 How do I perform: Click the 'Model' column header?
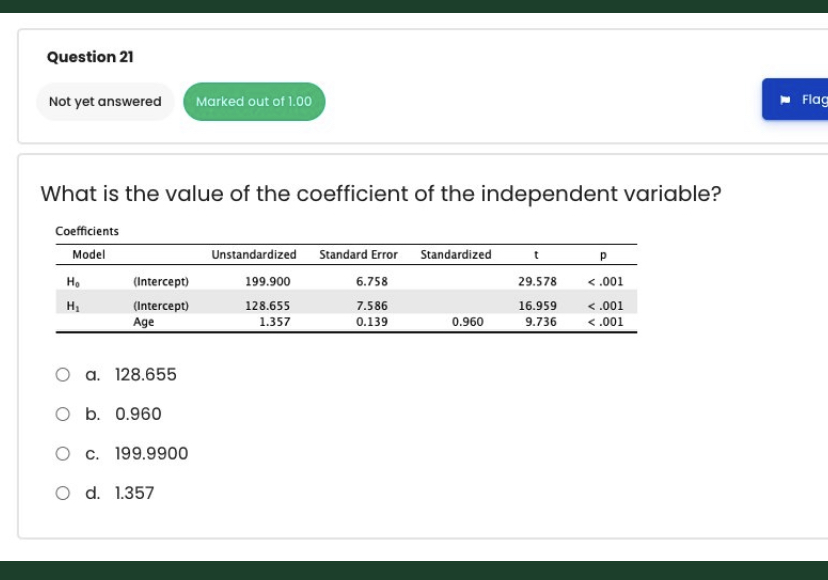(89, 255)
